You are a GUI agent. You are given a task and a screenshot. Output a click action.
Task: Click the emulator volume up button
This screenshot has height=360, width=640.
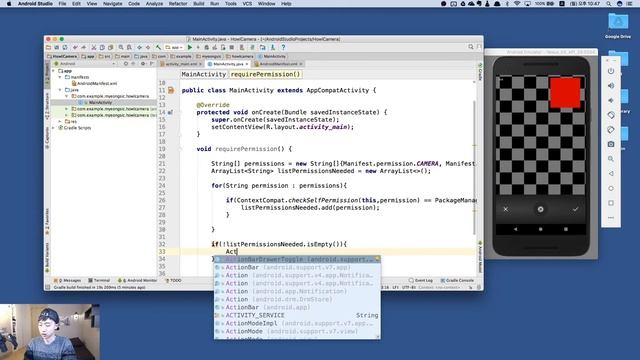click(611, 86)
